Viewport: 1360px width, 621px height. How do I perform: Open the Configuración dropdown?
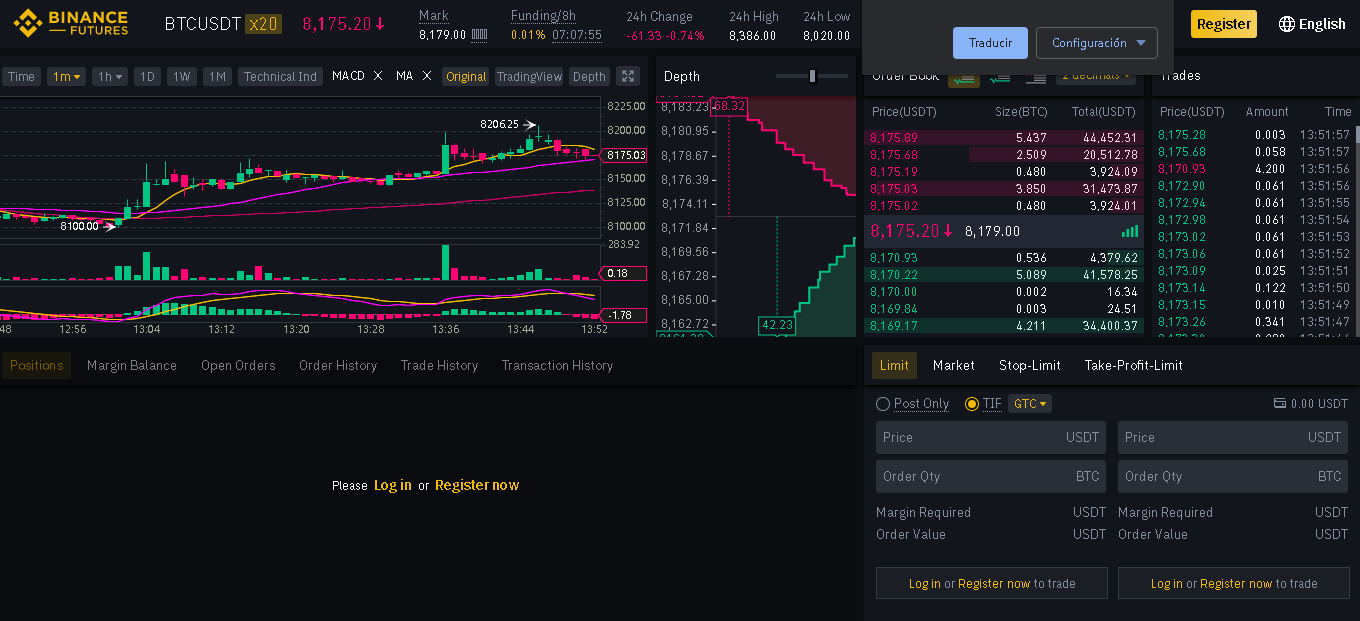pyautogui.click(x=1097, y=43)
